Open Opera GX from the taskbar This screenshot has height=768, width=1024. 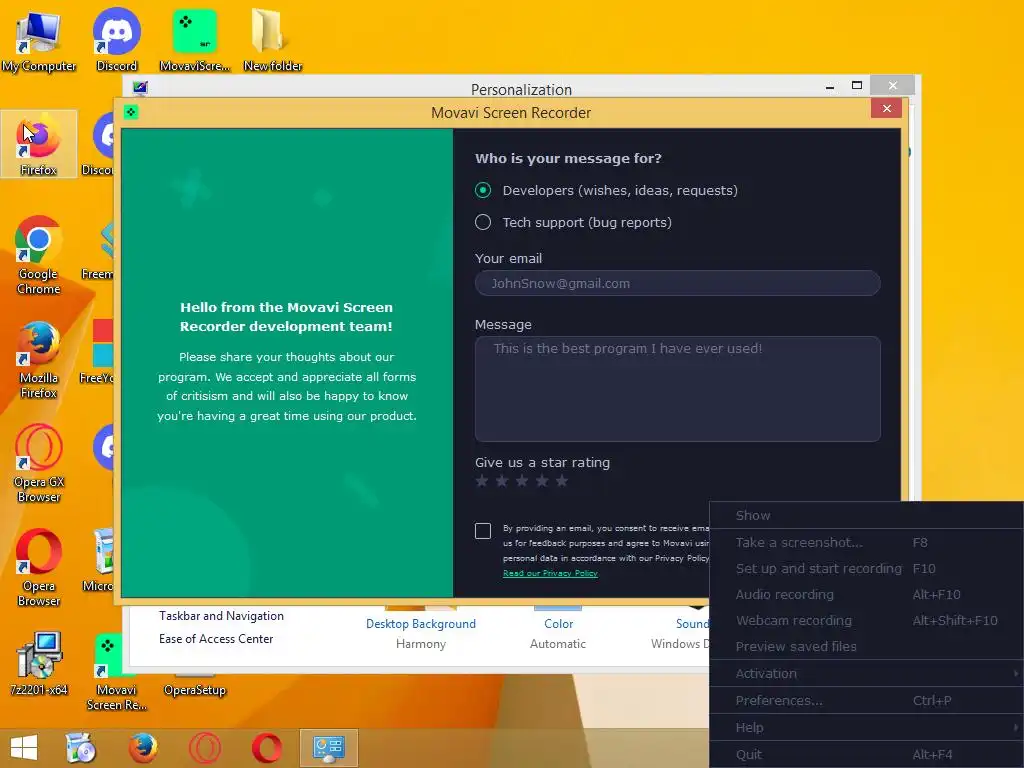(204, 748)
